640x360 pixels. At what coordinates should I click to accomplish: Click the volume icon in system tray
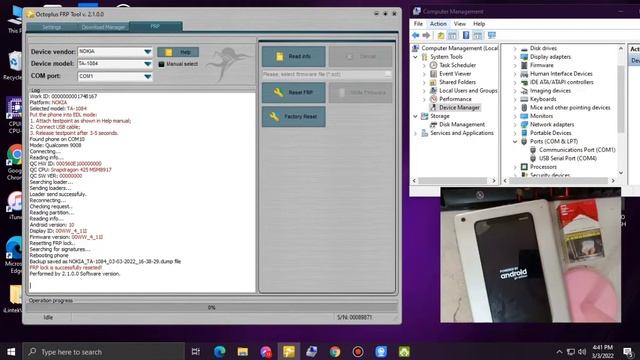582,352
